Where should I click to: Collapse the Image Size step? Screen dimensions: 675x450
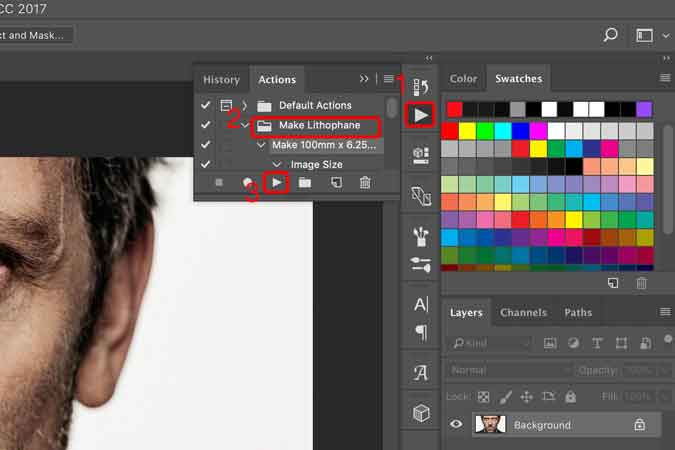coord(276,164)
